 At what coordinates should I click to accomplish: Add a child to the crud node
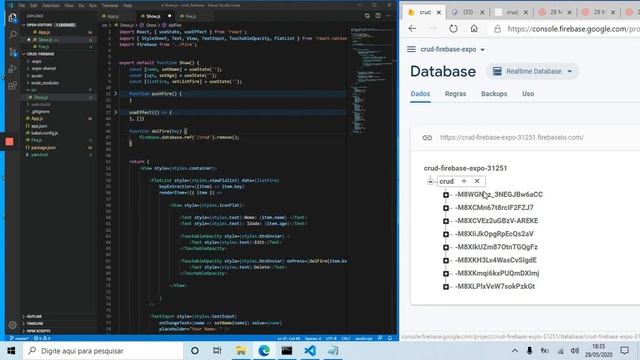pyautogui.click(x=464, y=181)
